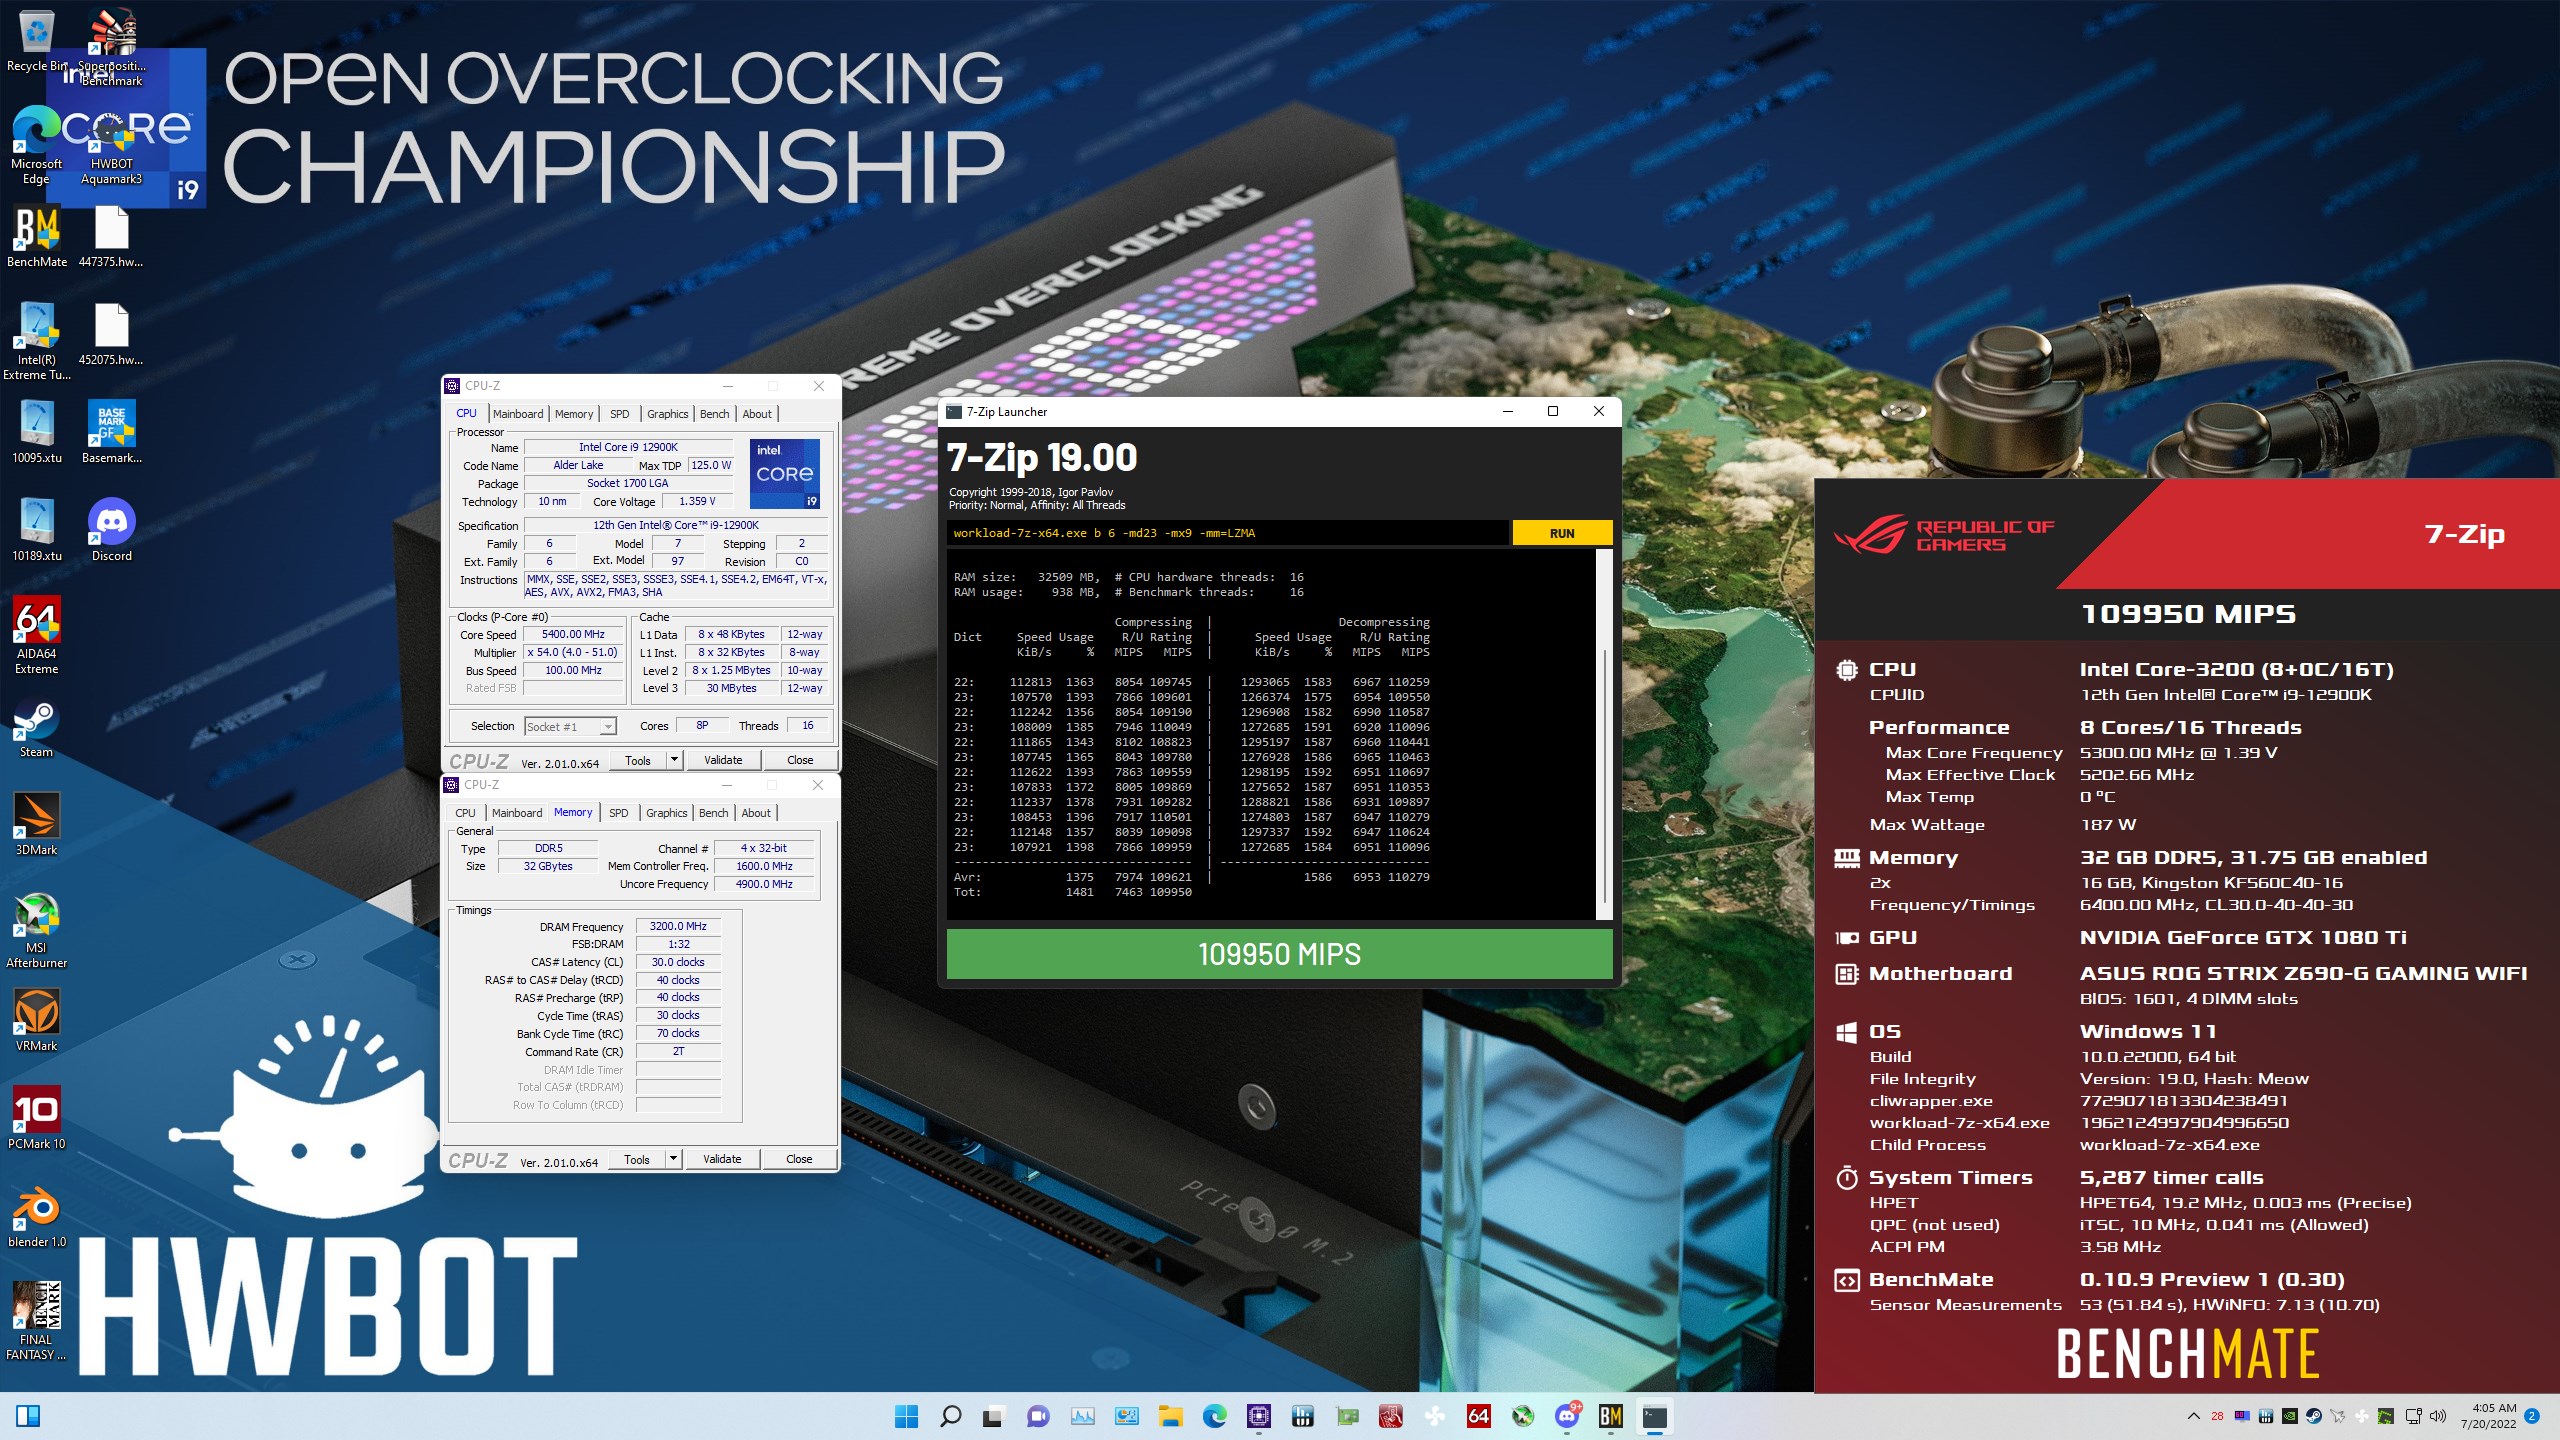Click the green 109950 MIPS result bar
Image resolution: width=2560 pixels, height=1440 pixels.
point(1279,954)
